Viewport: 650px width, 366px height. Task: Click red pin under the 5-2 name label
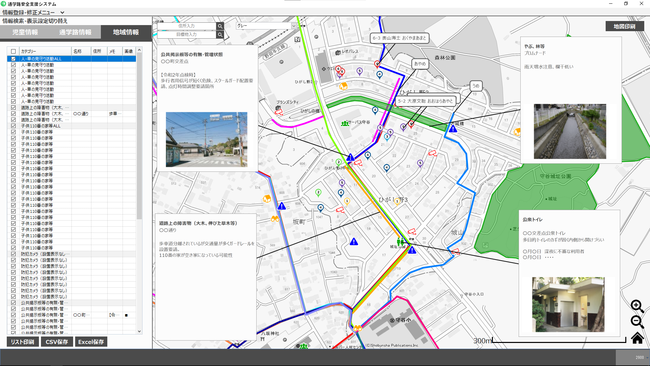(411, 124)
